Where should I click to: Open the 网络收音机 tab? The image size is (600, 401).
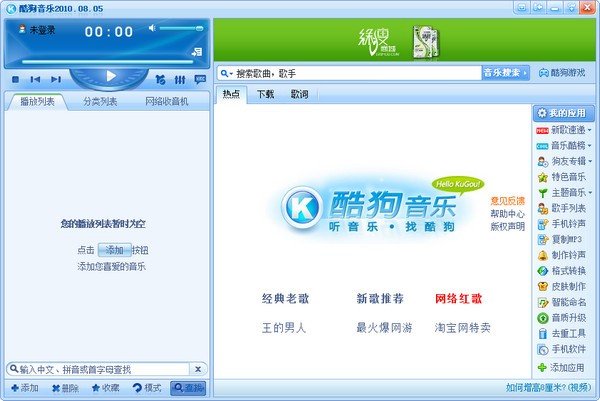[166, 101]
